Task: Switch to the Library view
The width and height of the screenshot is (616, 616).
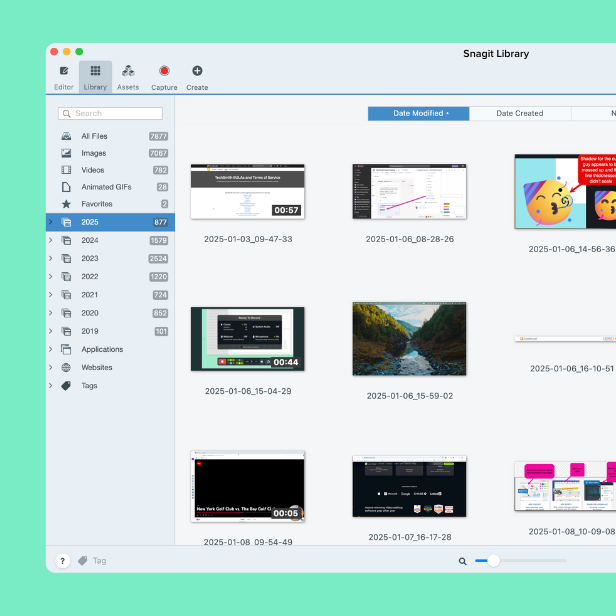Action: (95, 77)
